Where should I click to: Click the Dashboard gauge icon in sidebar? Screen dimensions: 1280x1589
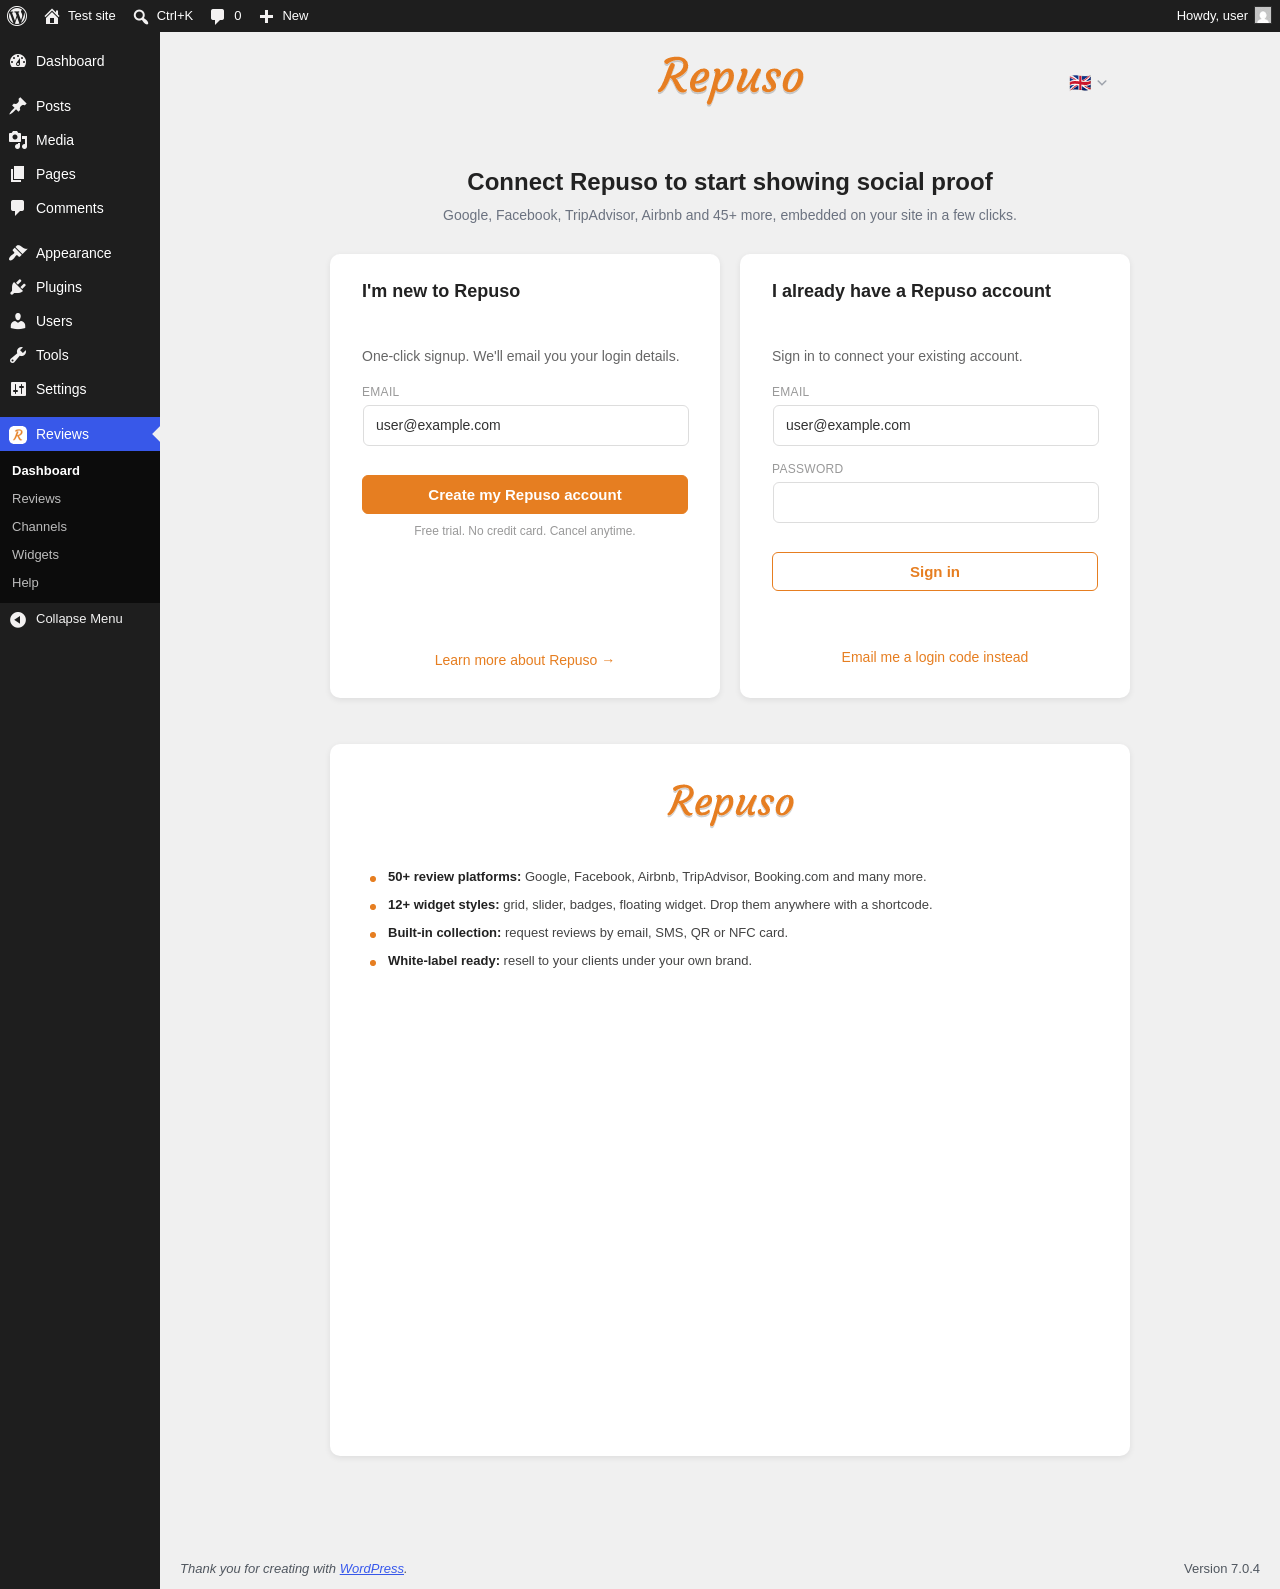tap(18, 61)
